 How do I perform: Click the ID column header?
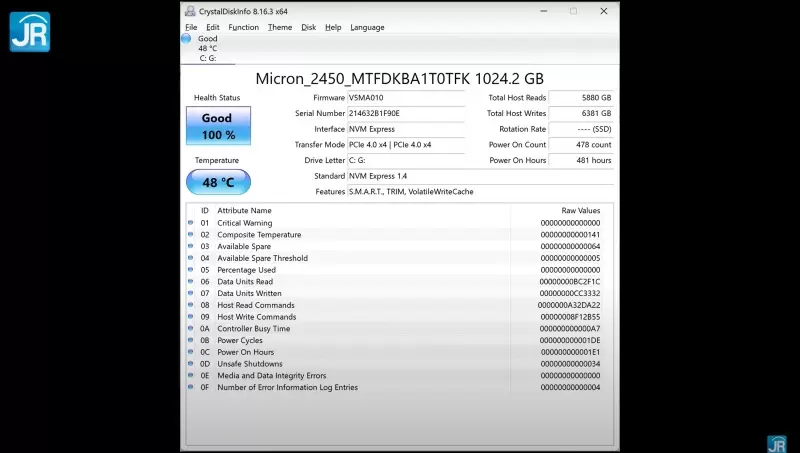pyautogui.click(x=205, y=210)
